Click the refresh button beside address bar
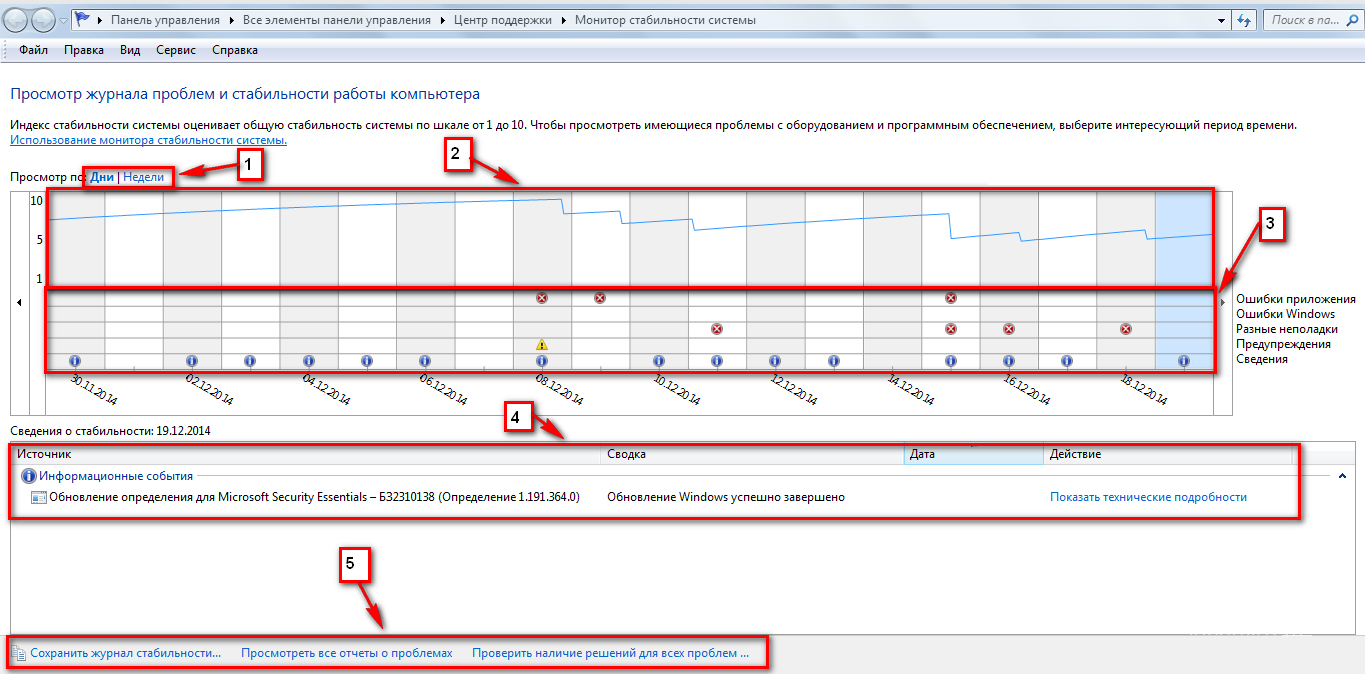Viewport: 1365px width, 674px height. (1245, 20)
